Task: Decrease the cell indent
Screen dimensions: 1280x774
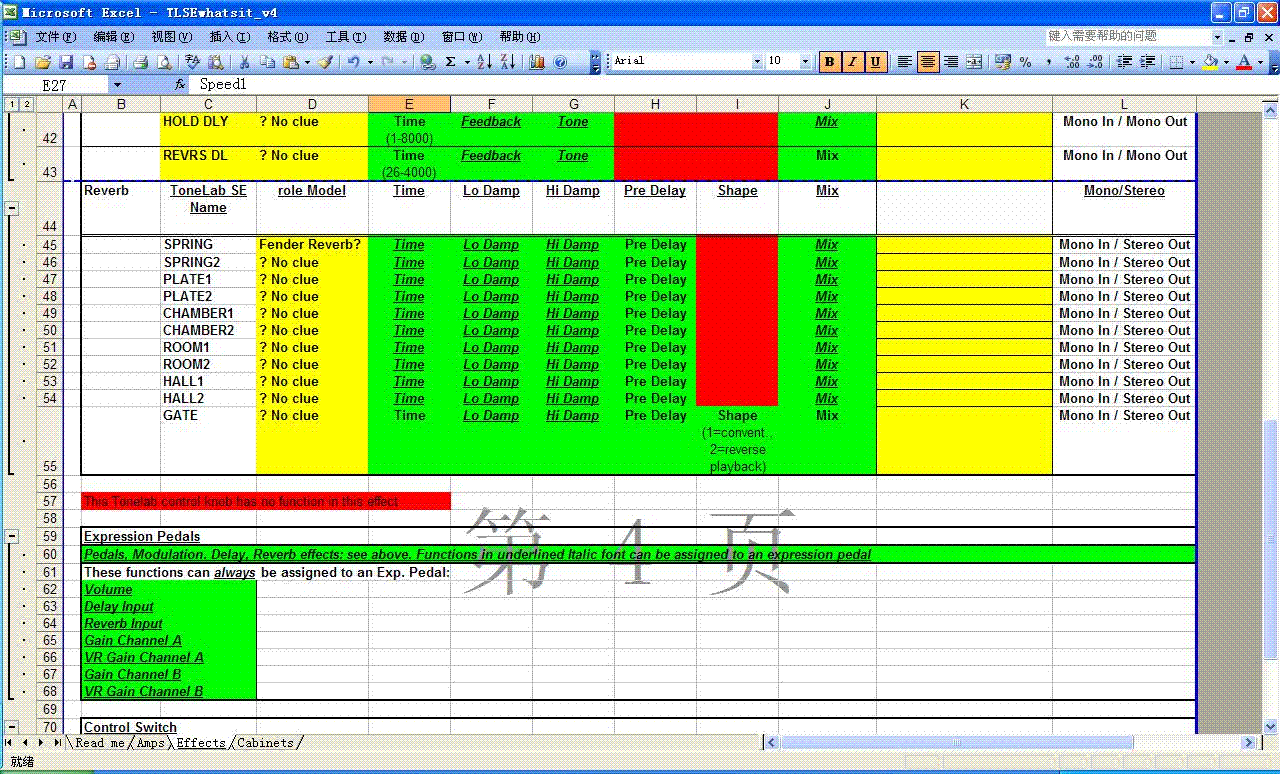Action: 1125,62
